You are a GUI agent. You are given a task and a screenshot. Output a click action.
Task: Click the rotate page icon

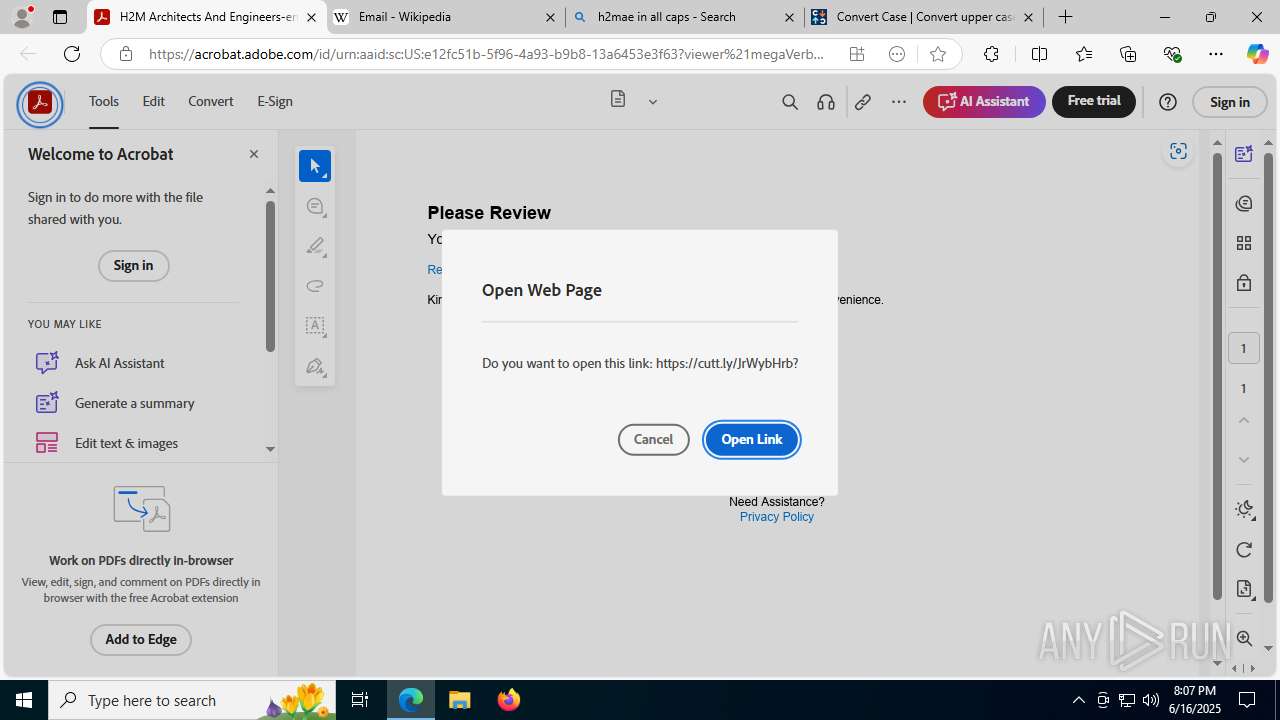coord(1244,549)
